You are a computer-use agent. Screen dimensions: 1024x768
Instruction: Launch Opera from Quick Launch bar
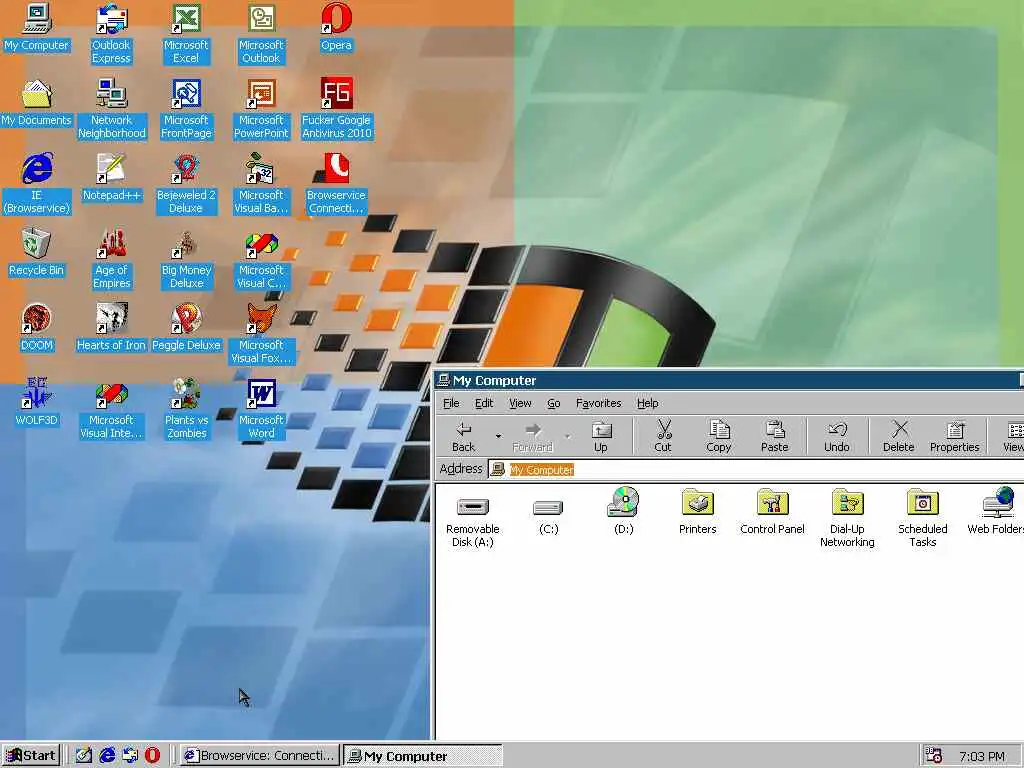click(152, 756)
